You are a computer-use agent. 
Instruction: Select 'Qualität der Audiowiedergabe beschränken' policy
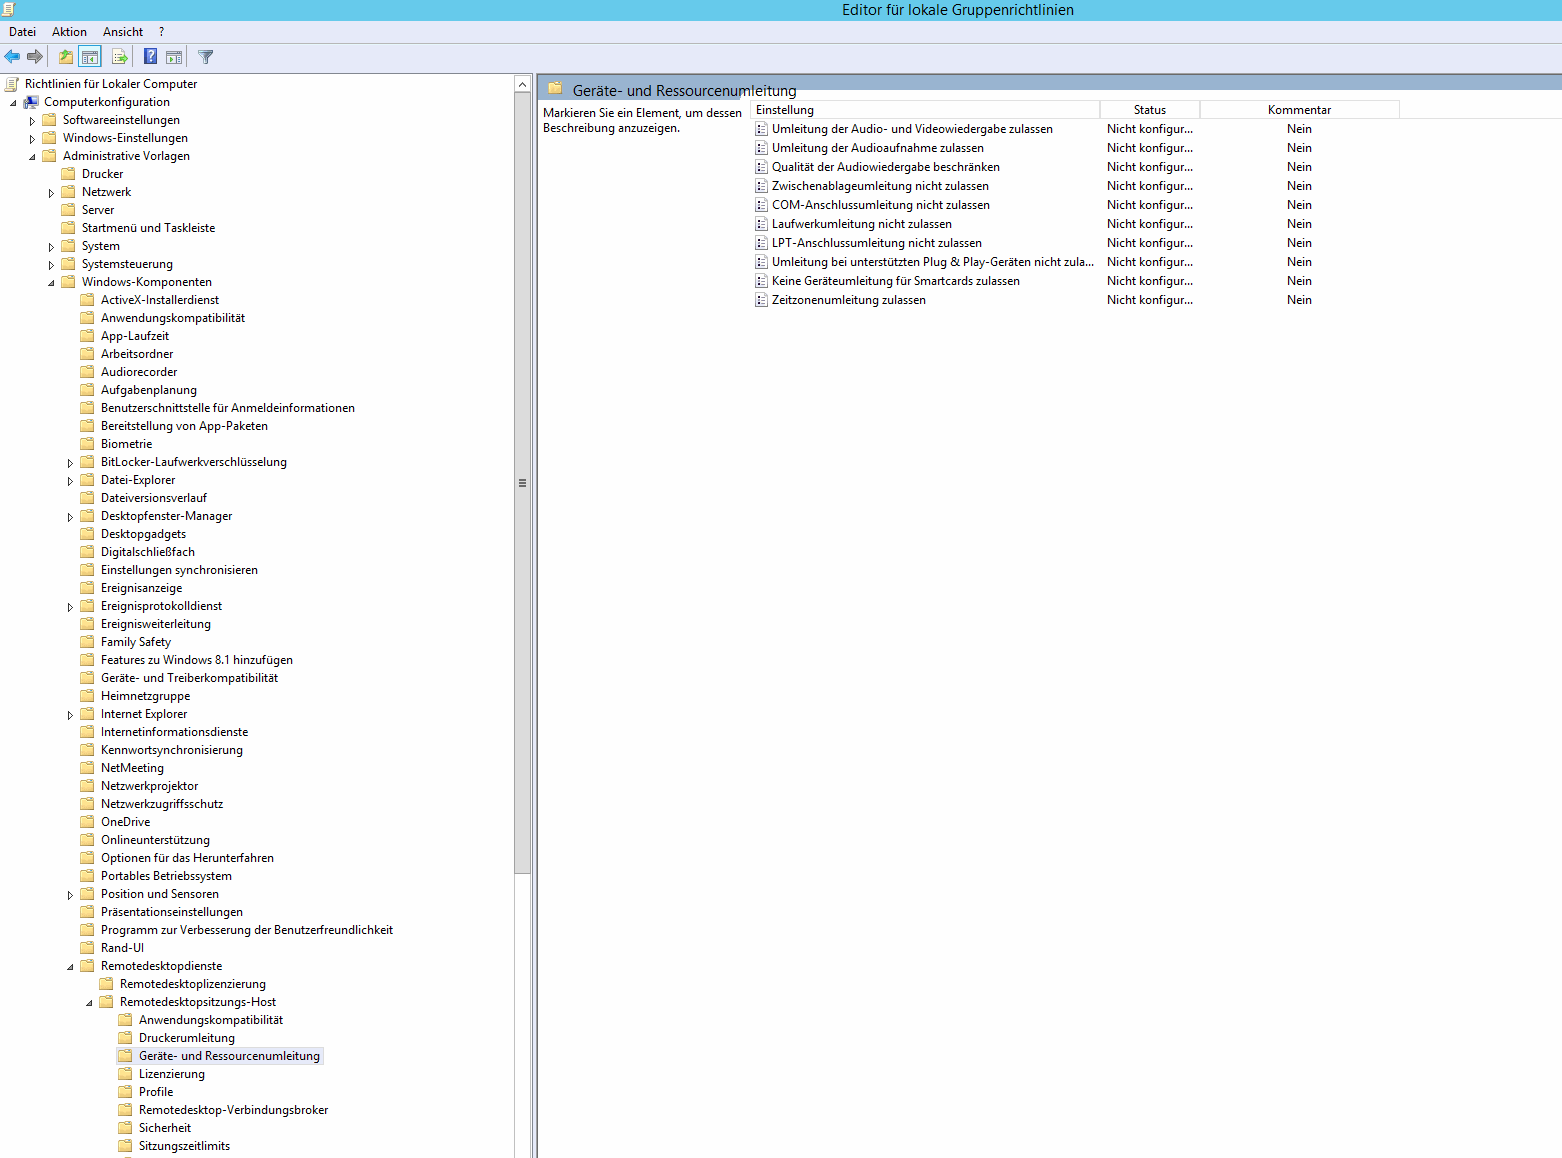886,167
